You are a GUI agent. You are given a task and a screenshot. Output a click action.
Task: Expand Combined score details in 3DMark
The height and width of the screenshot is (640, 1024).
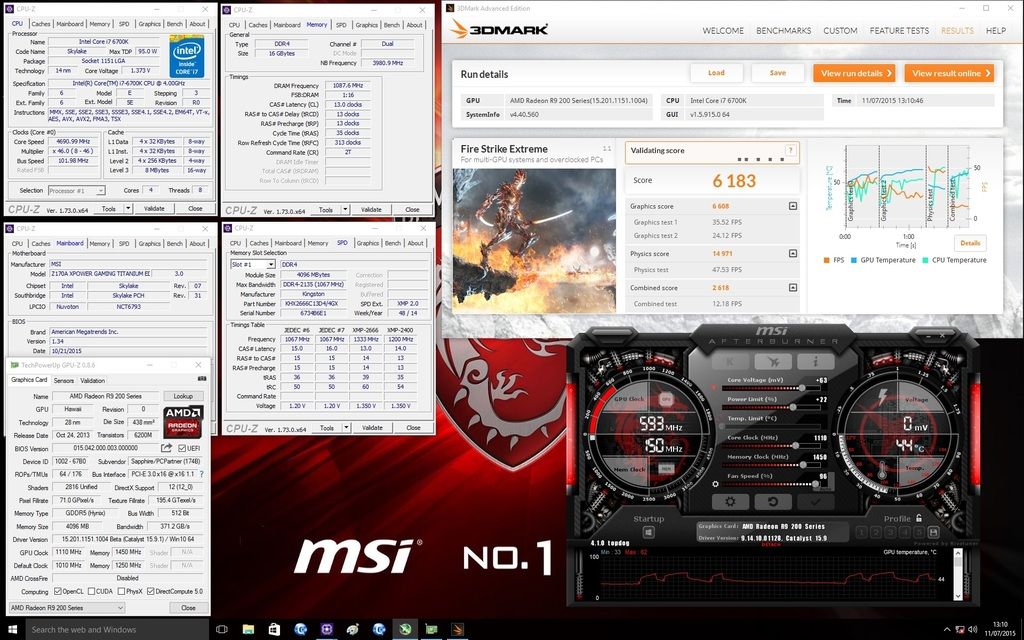(793, 287)
